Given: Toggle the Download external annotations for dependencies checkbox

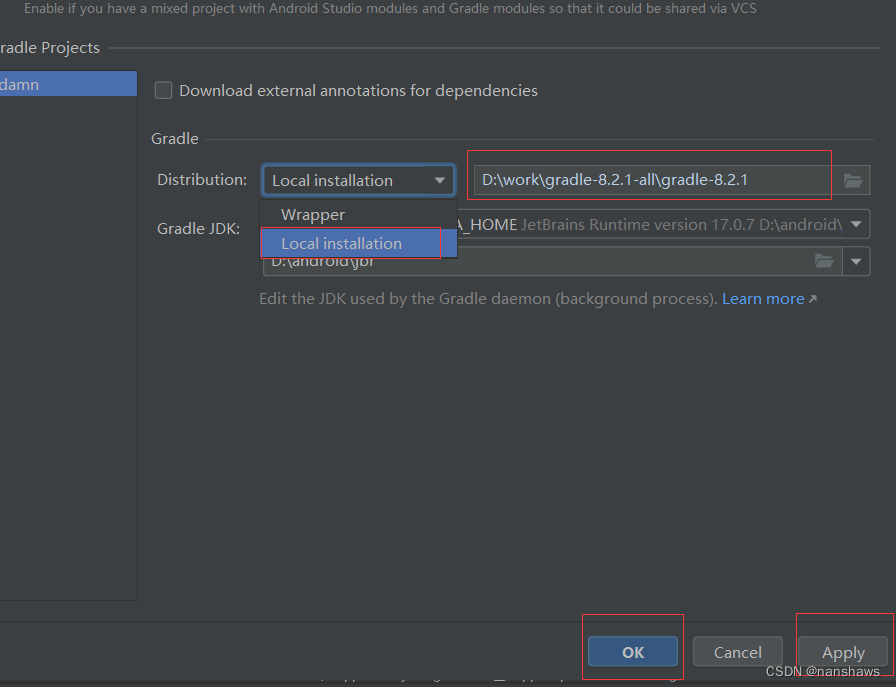Looking at the screenshot, I should pos(163,90).
